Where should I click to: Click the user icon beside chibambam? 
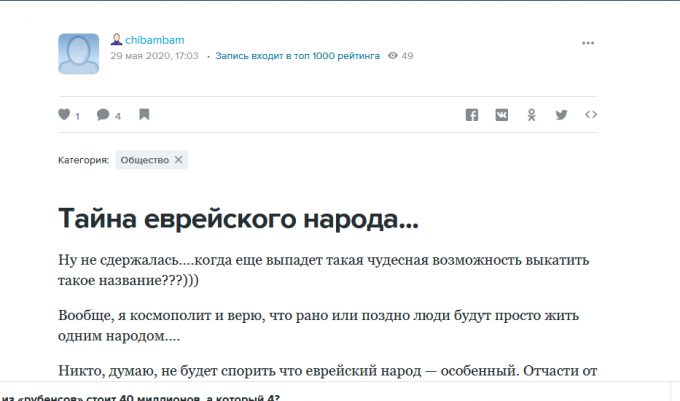116,40
